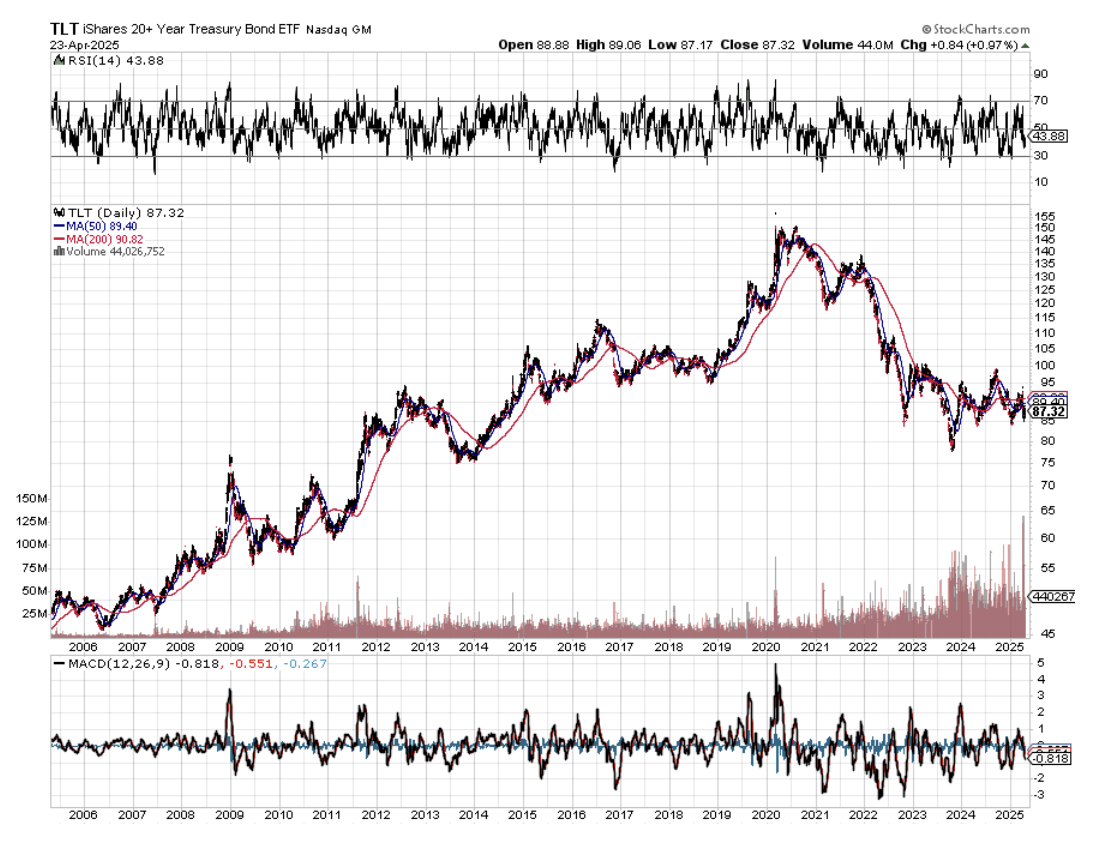Click 2023 on the MACD panel time axis
Screen dimensions: 1120x848
tap(912, 815)
